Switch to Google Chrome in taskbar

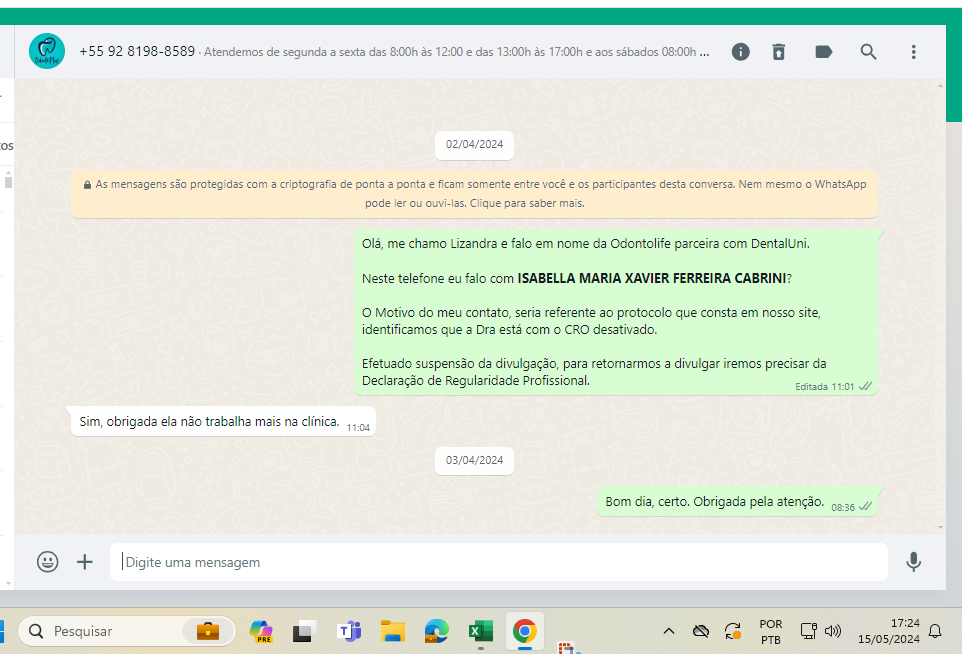click(525, 631)
